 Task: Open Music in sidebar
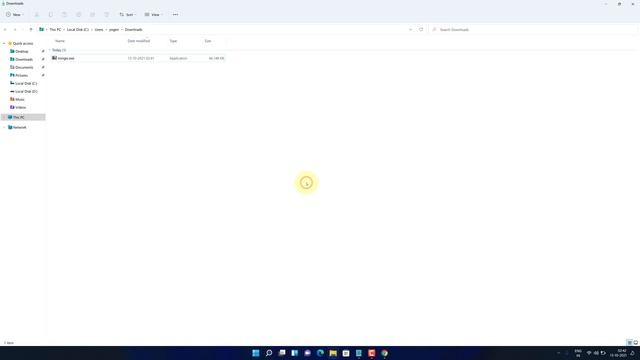(x=20, y=100)
